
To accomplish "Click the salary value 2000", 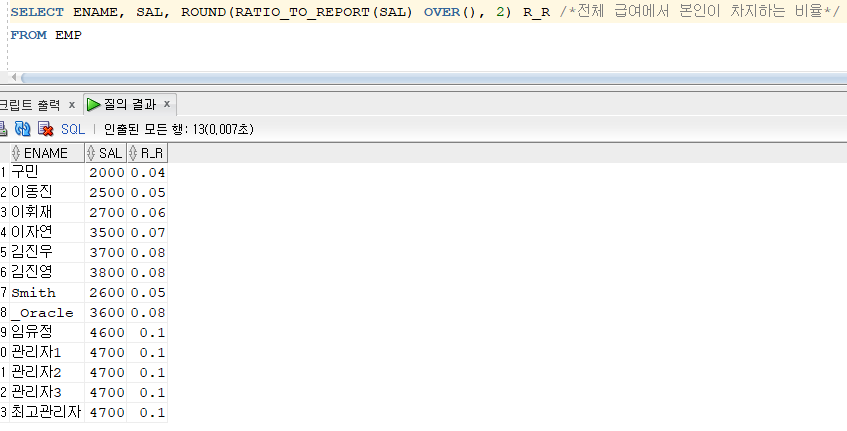I will (x=106, y=173).
